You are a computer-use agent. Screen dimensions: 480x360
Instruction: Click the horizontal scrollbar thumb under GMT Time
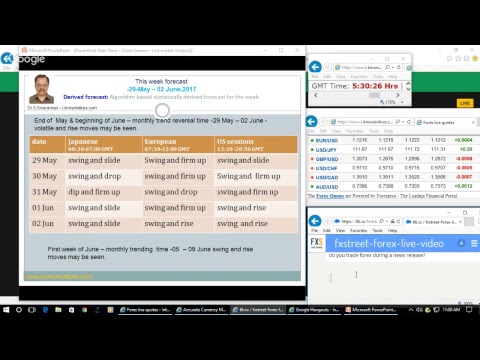pyautogui.click(x=374, y=95)
